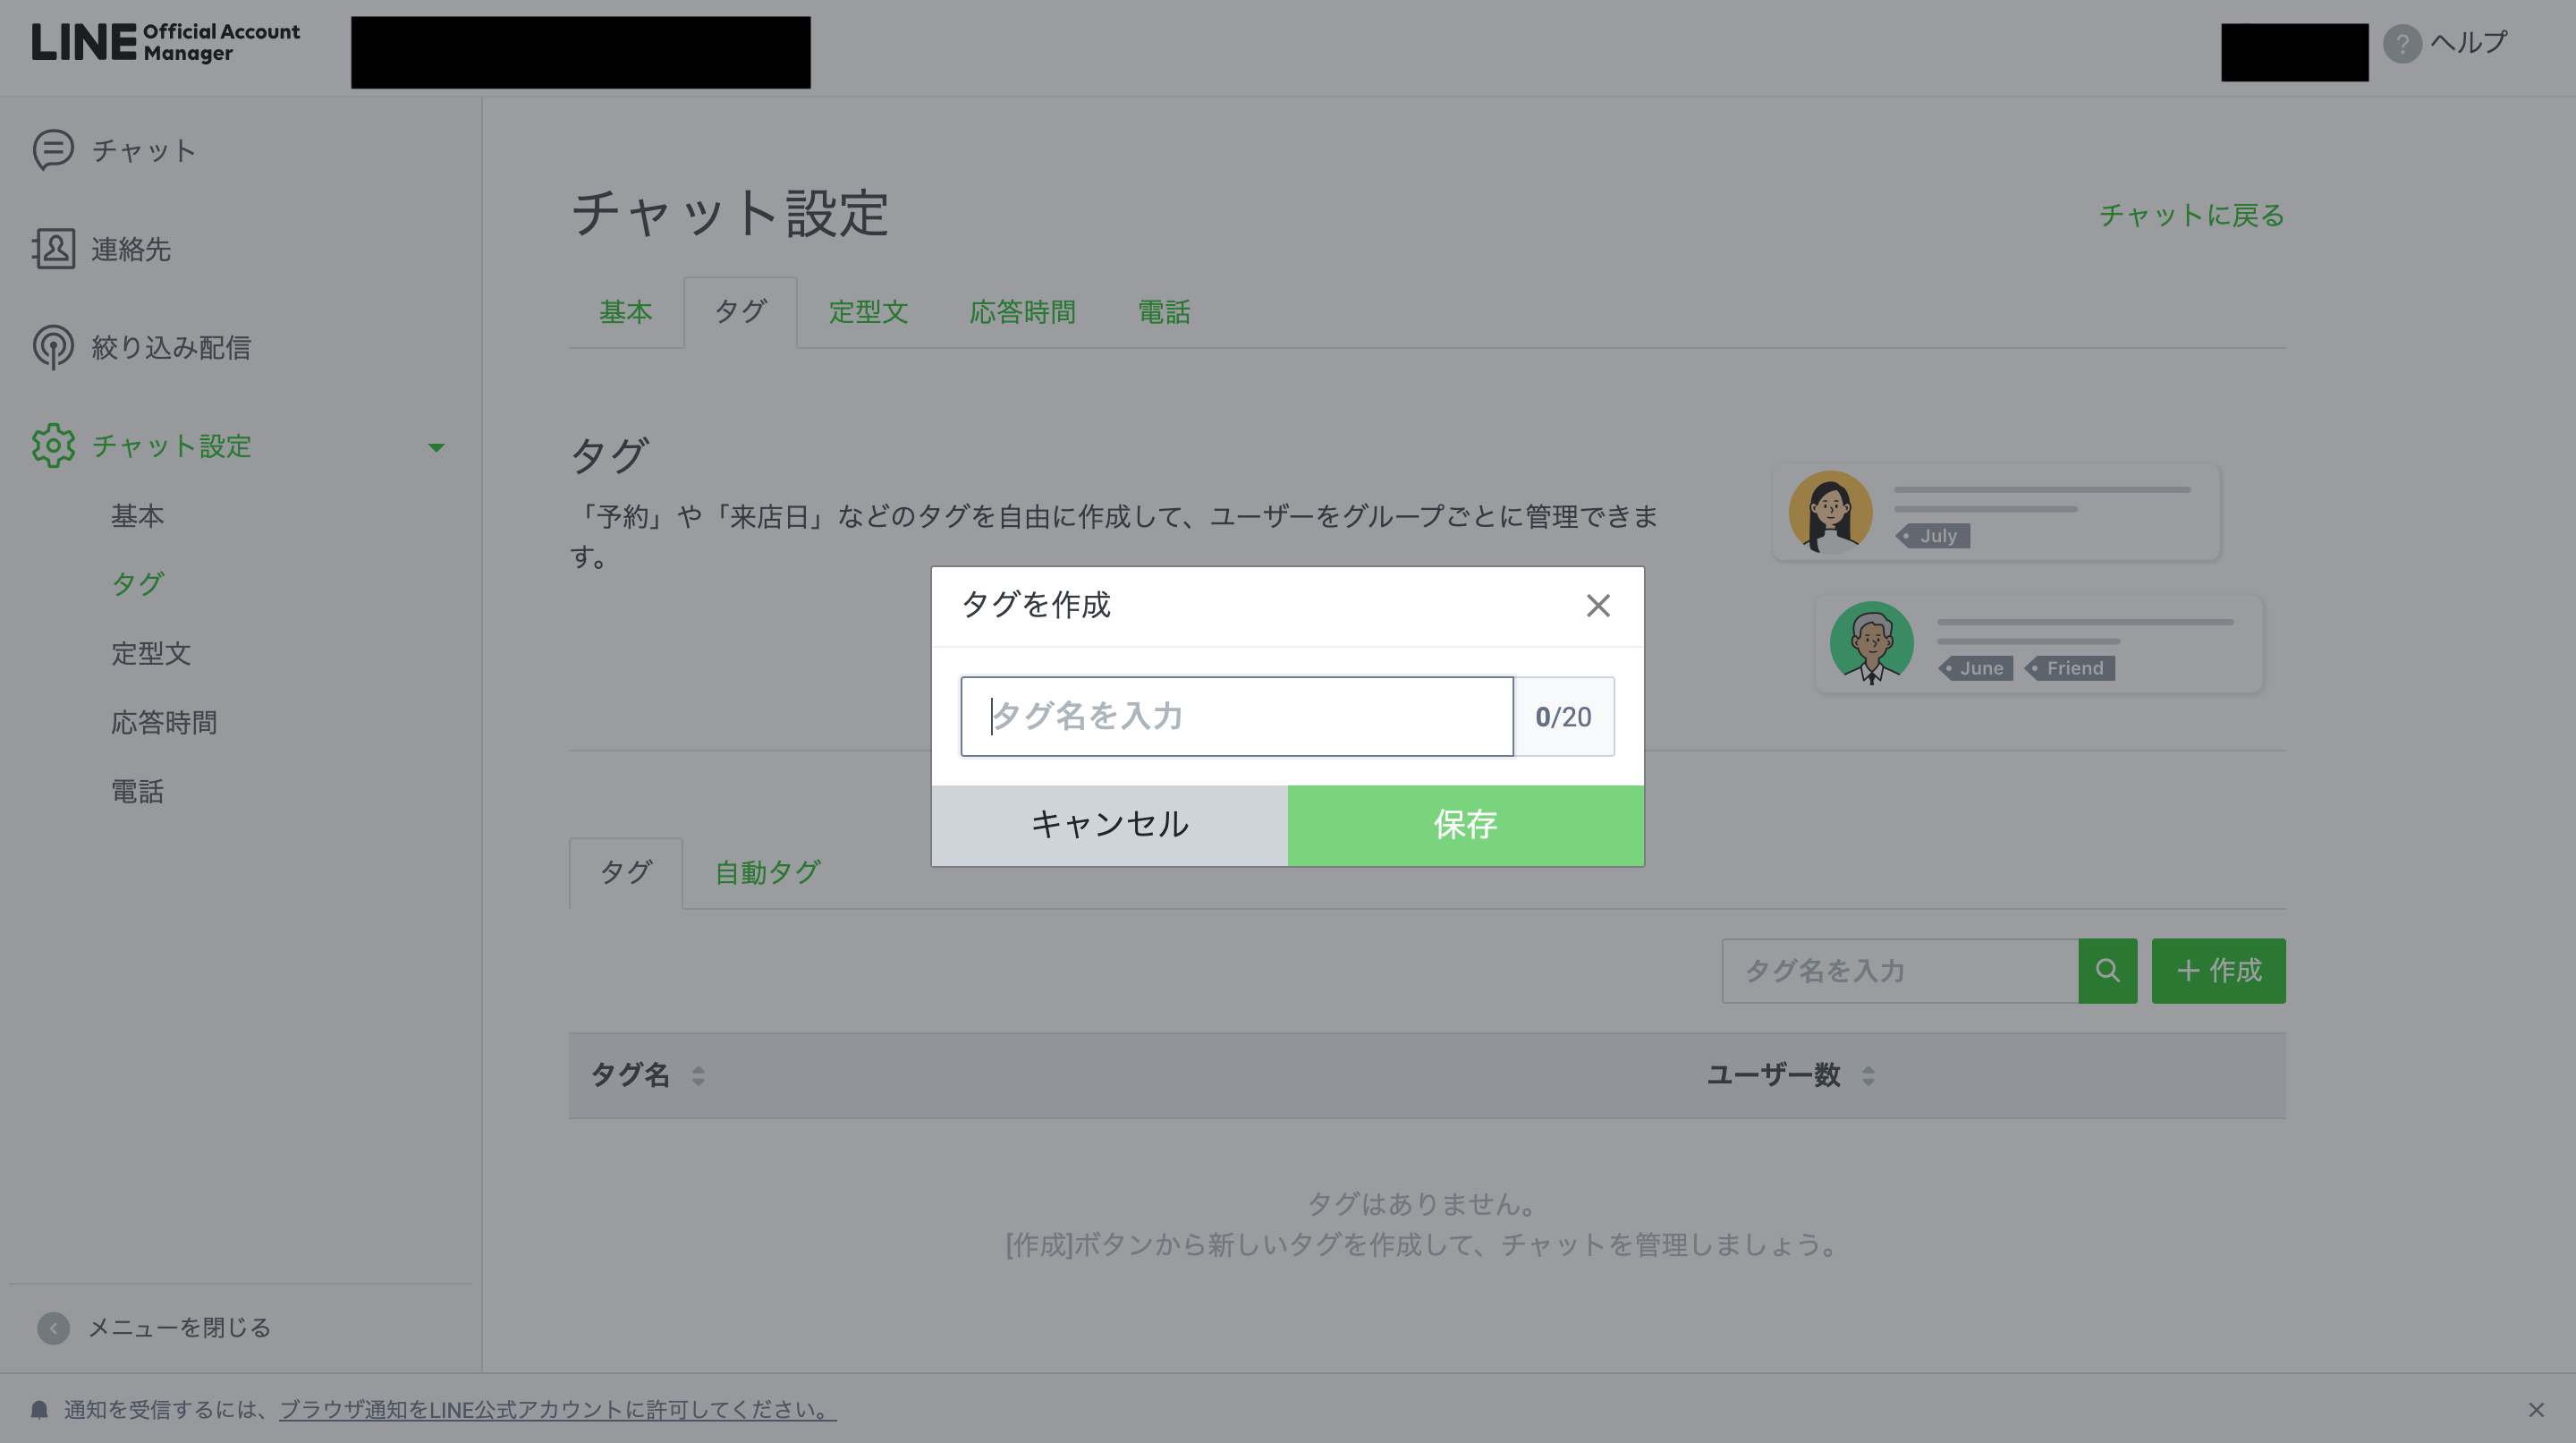Sort by ユーザー数 column arrows
The width and height of the screenshot is (2576, 1443).
(x=1867, y=1076)
